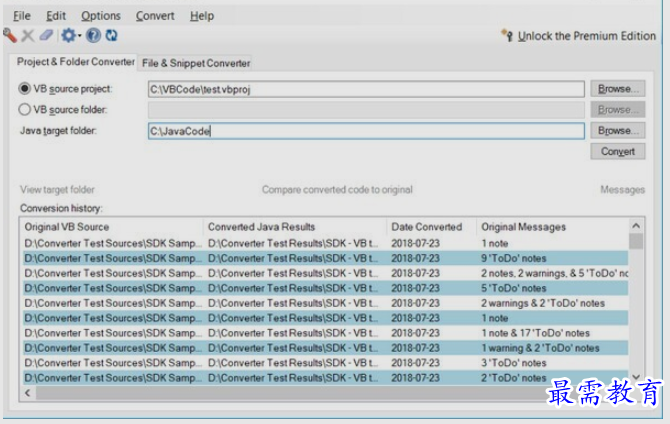Image resolution: width=670 pixels, height=424 pixels.
Task: Click the history list scroll up arrow
Action: coord(636,226)
